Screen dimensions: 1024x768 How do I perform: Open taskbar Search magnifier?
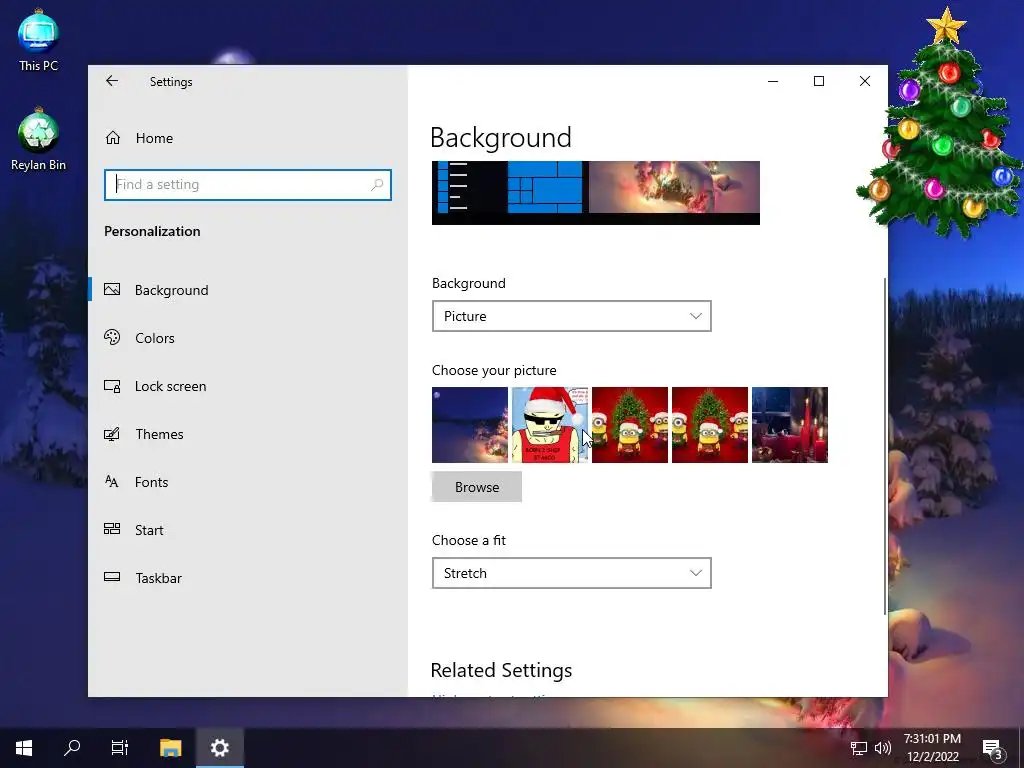[x=72, y=748]
